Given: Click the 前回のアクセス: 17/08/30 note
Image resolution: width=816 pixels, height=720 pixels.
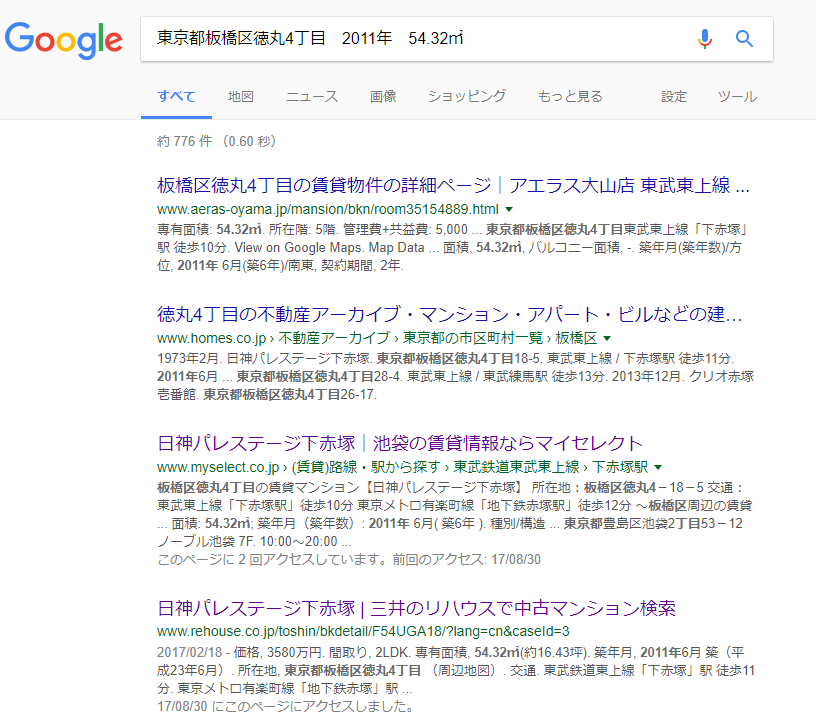Looking at the screenshot, I should [x=466, y=559].
